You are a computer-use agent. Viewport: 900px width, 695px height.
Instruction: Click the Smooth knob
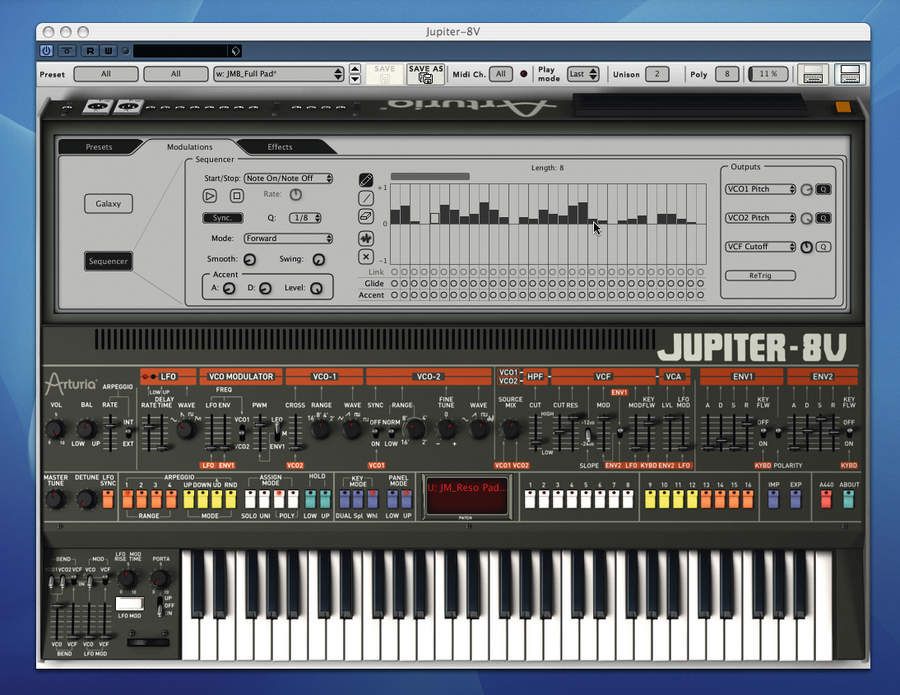tap(250, 259)
